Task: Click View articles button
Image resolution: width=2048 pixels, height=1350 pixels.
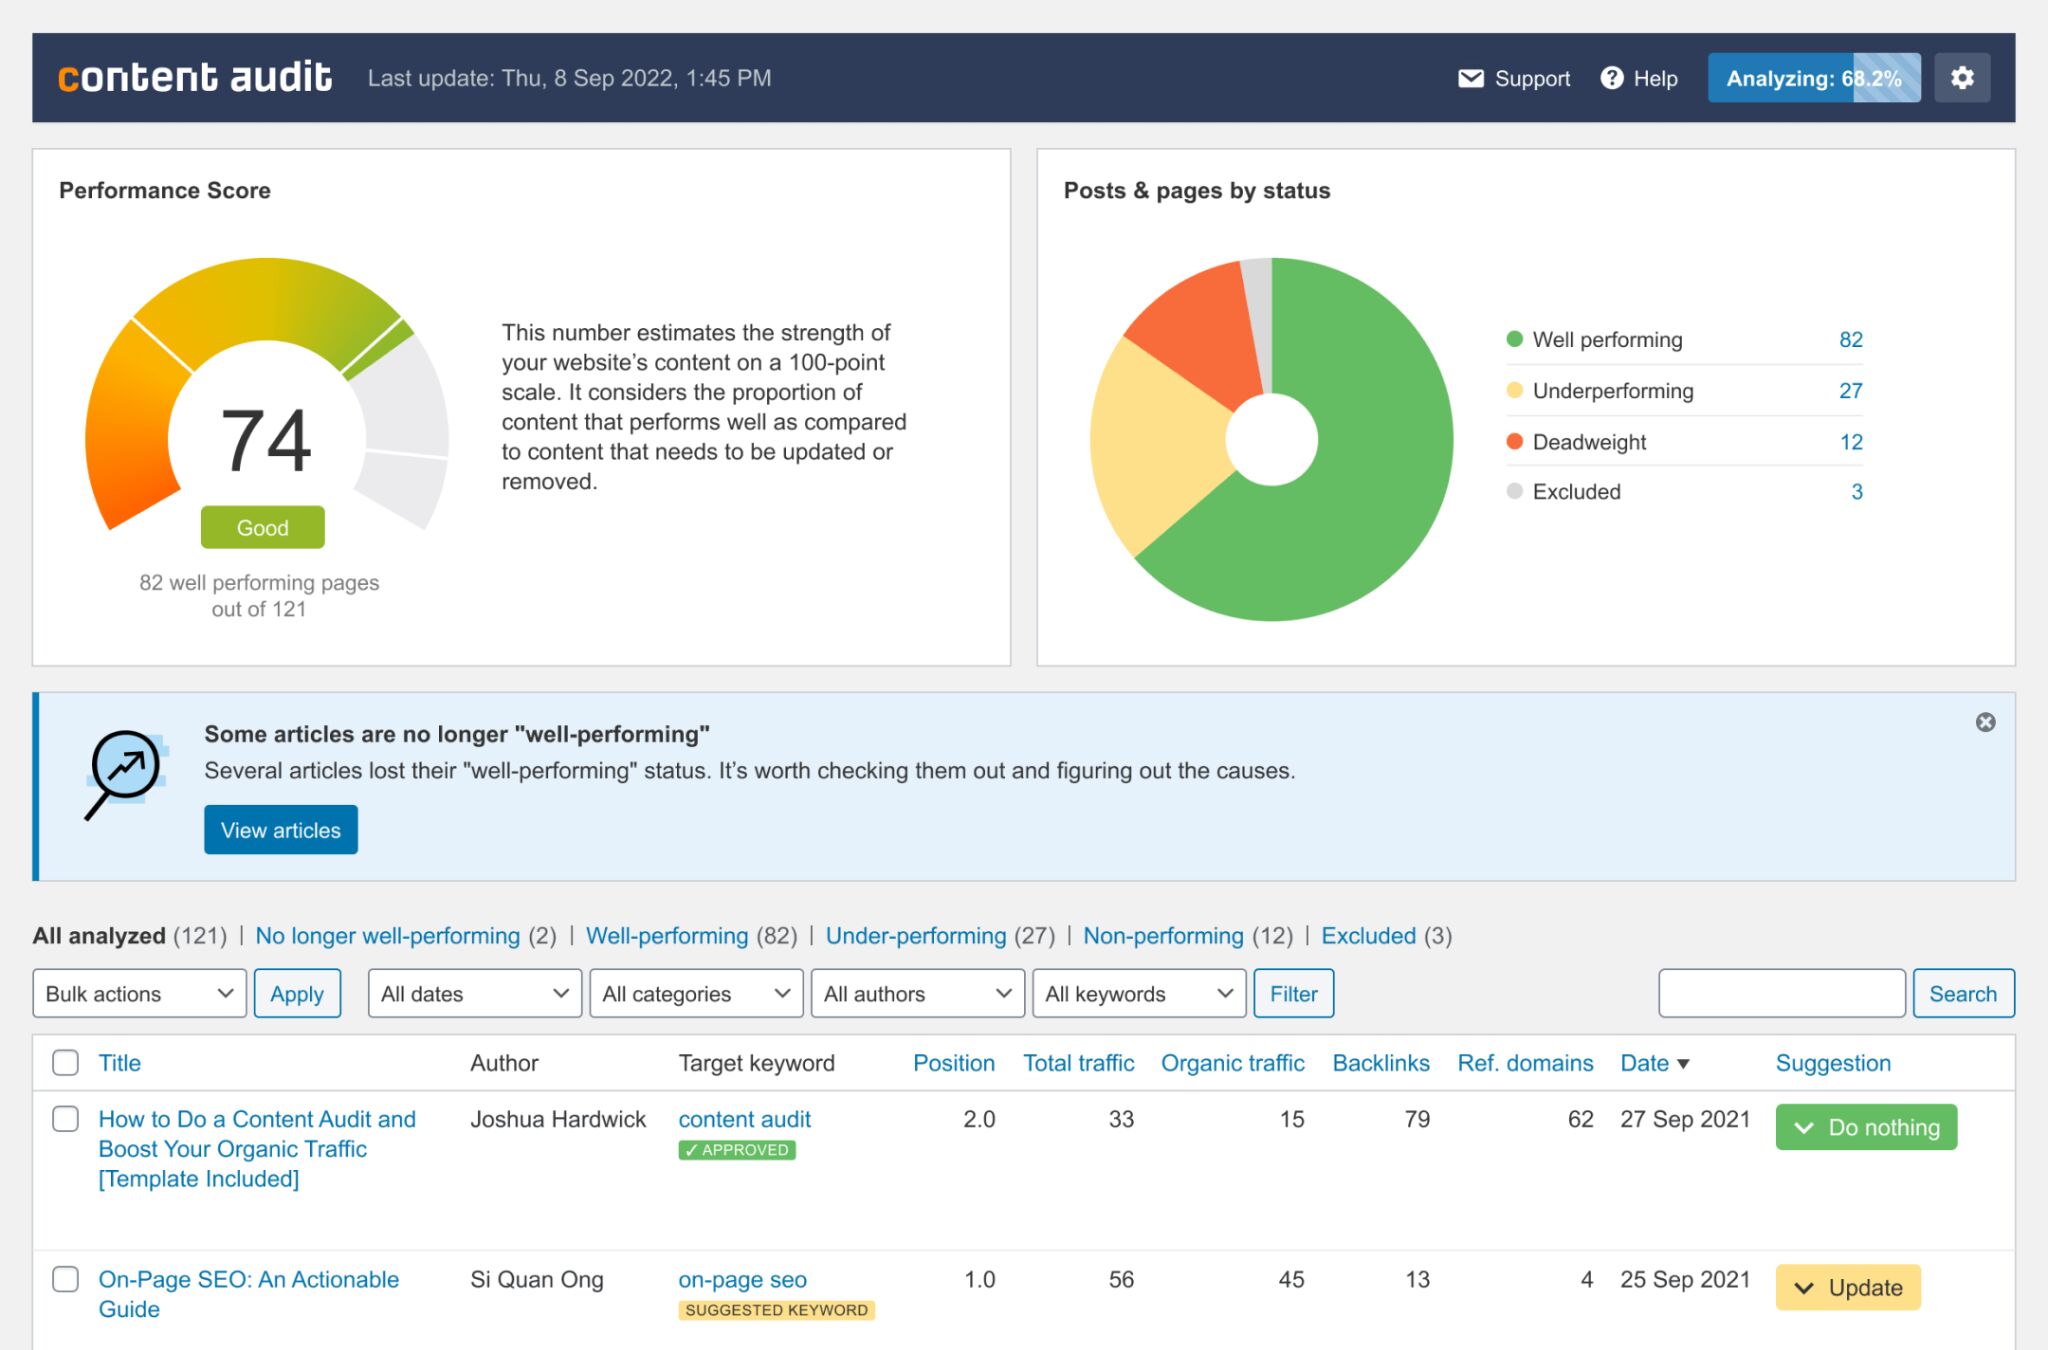Action: point(280,829)
